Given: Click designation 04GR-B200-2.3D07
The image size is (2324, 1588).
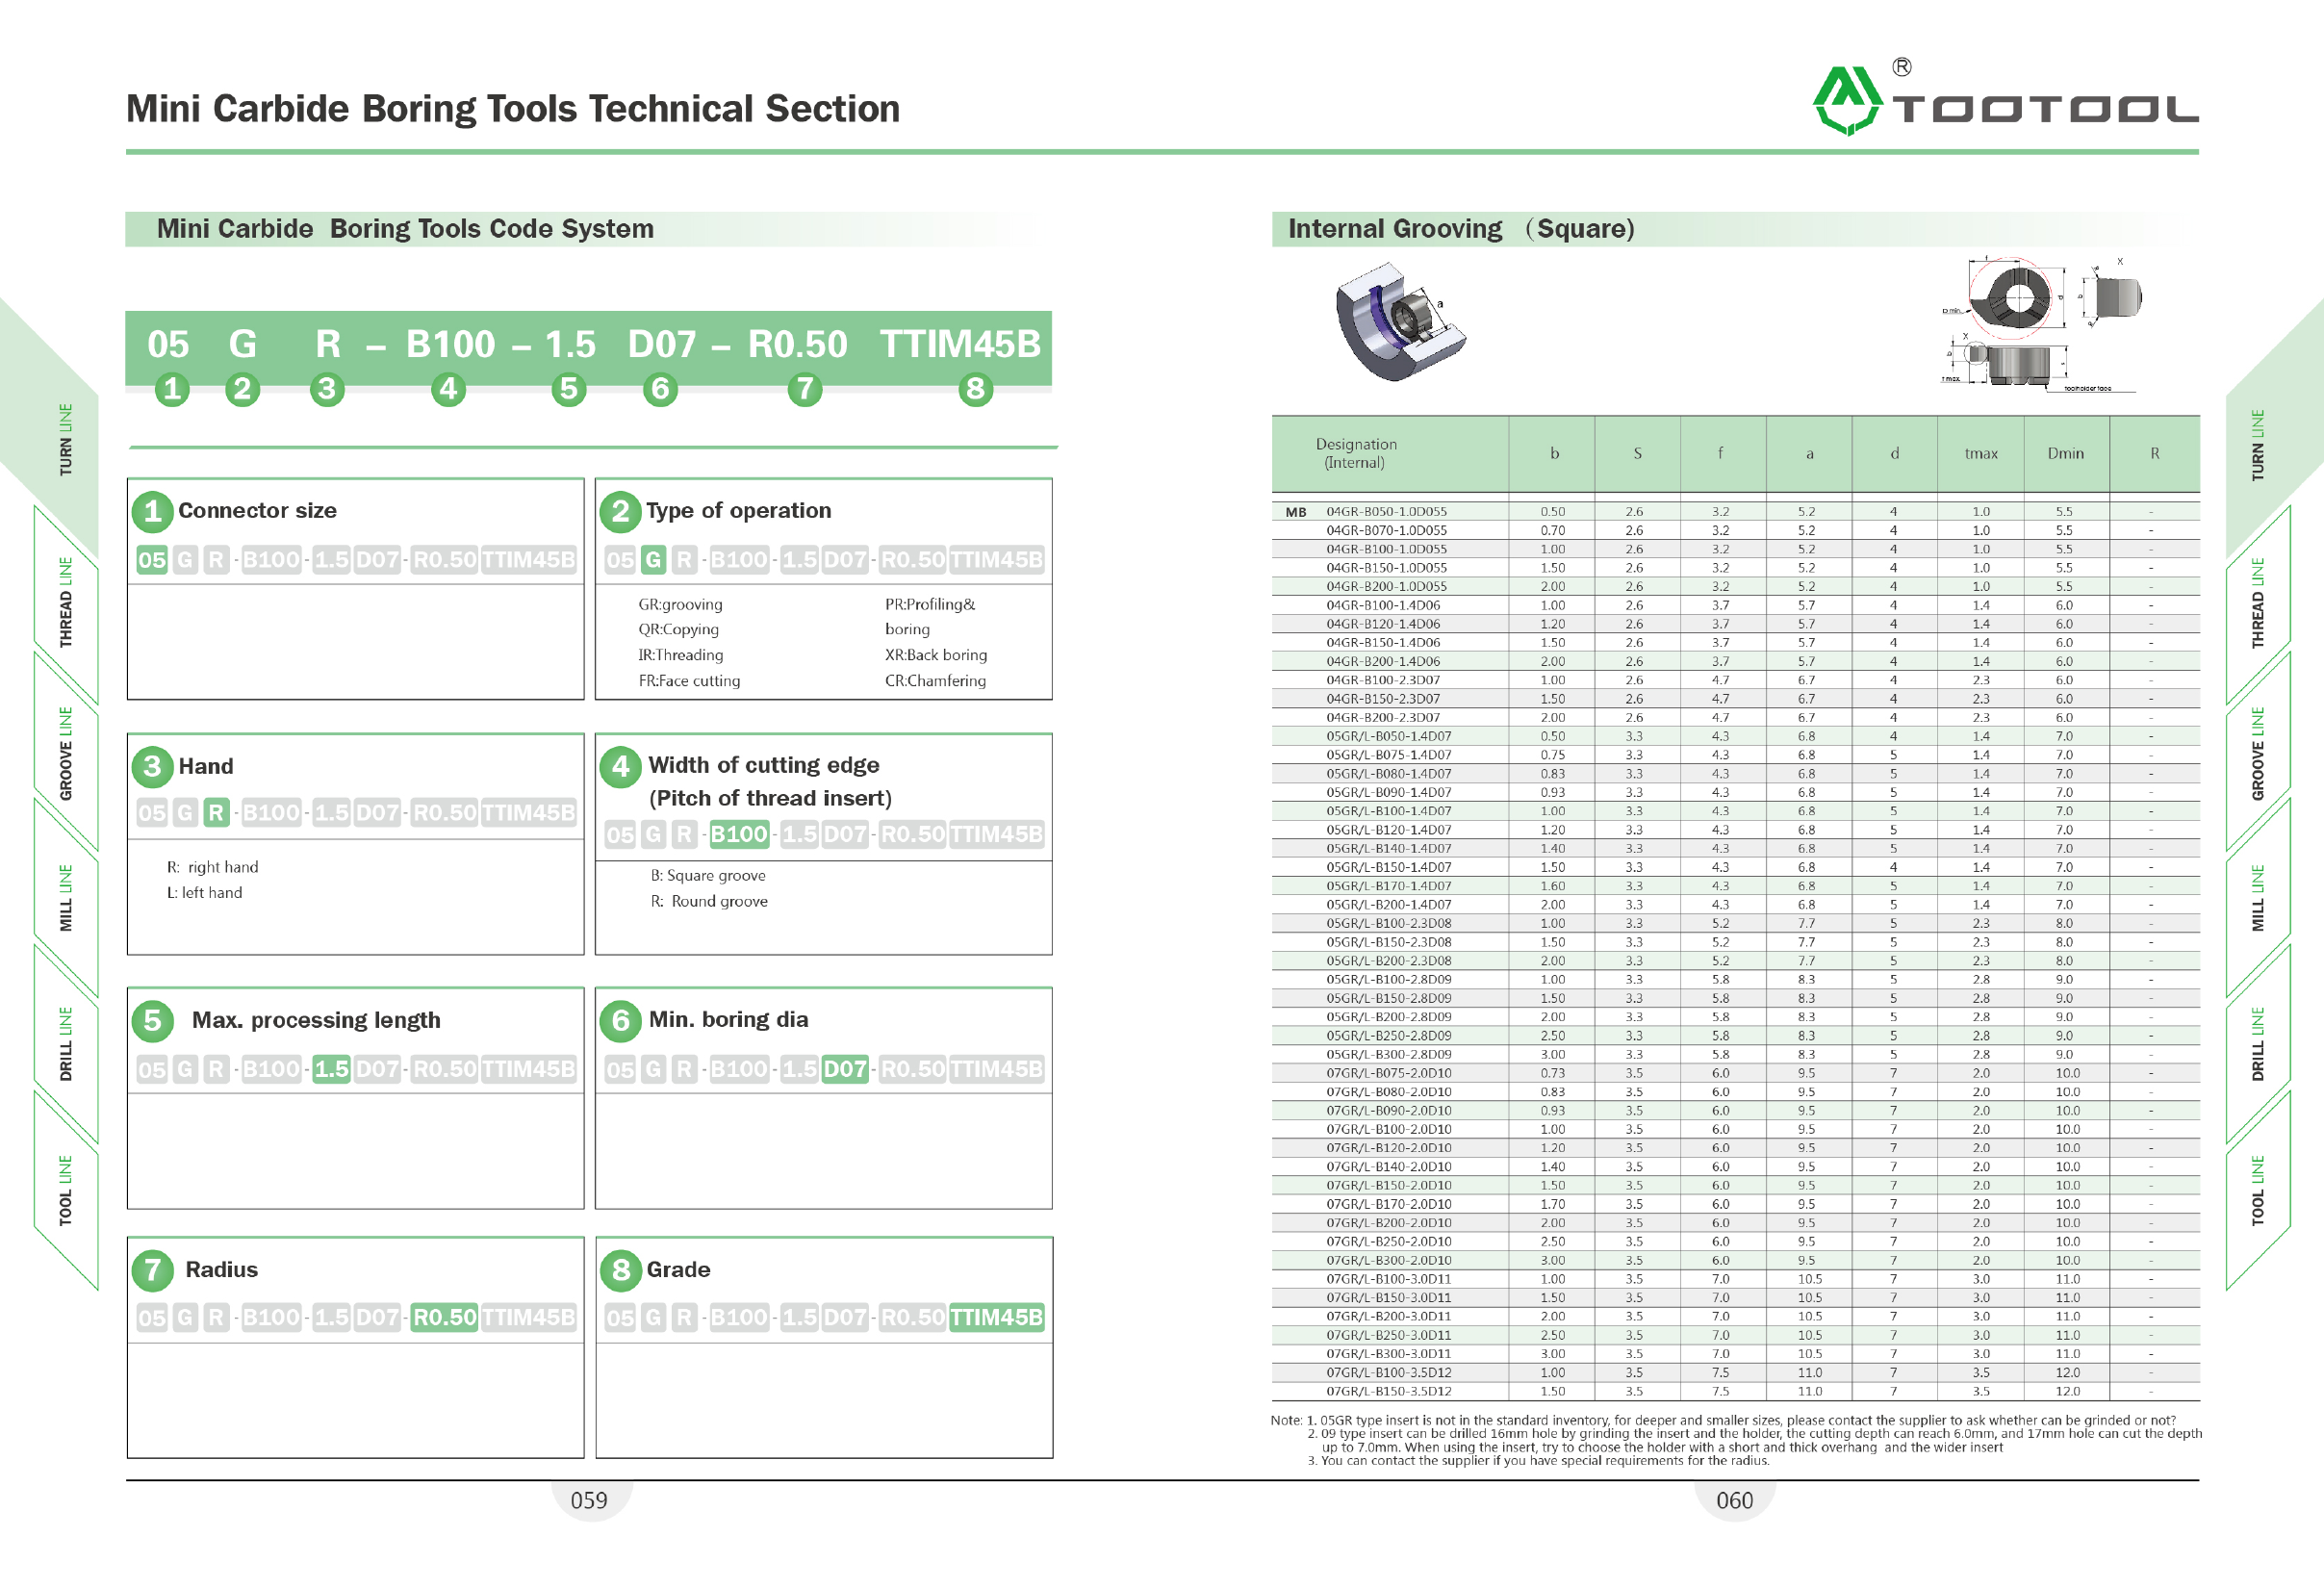Looking at the screenshot, I should [x=1383, y=718].
